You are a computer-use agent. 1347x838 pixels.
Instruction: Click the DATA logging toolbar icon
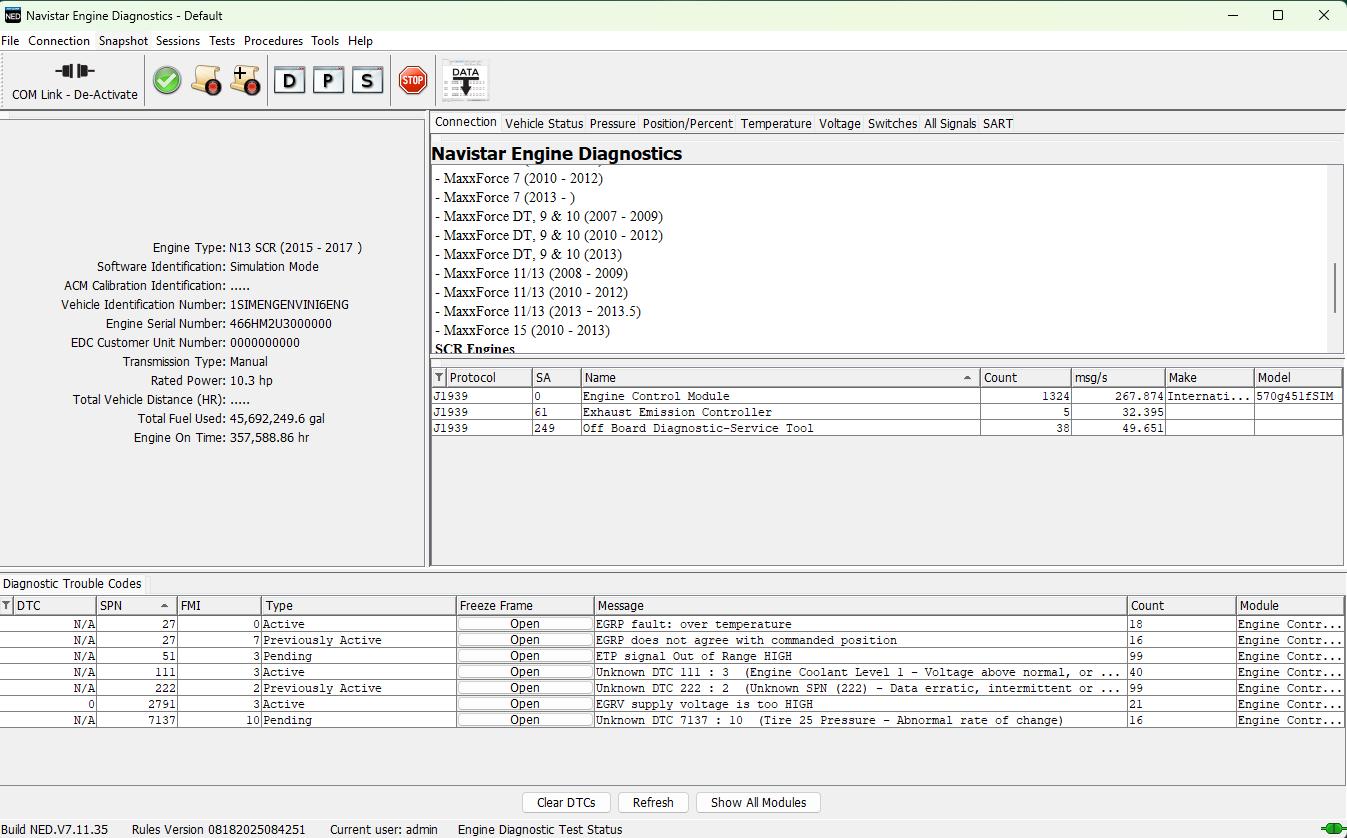click(x=464, y=79)
